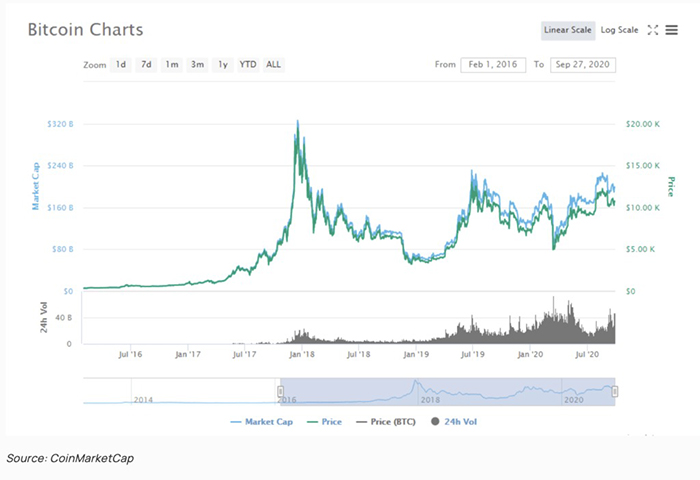The height and width of the screenshot is (480, 700).
Task: Open the chart hamburger menu
Action: tap(671, 30)
